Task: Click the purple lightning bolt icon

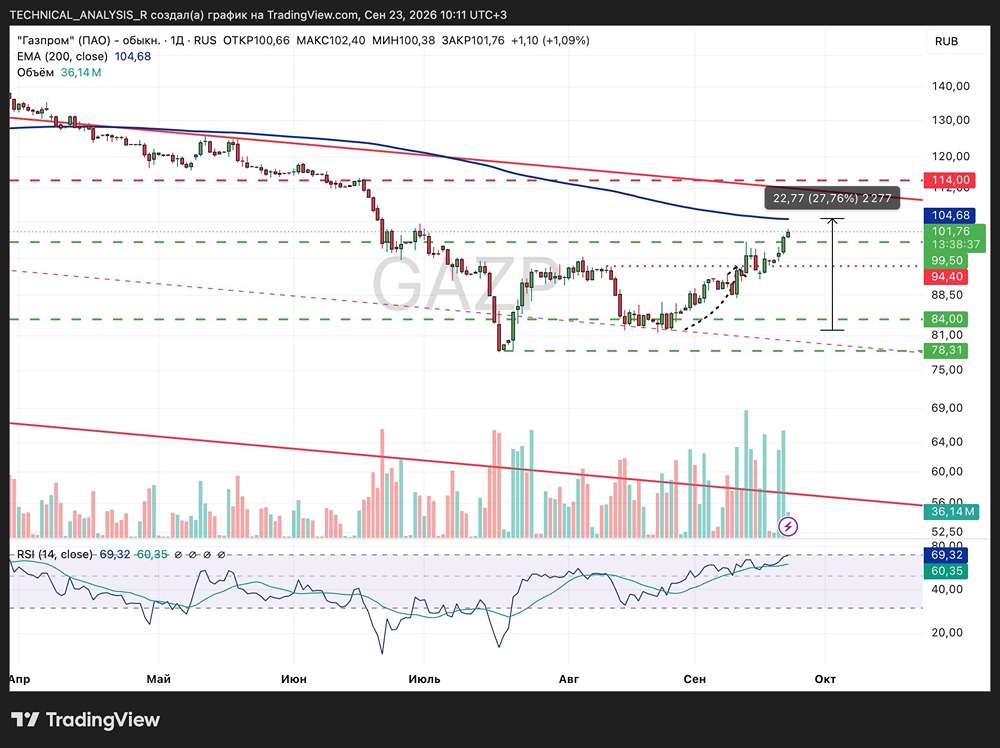Action: tap(788, 526)
